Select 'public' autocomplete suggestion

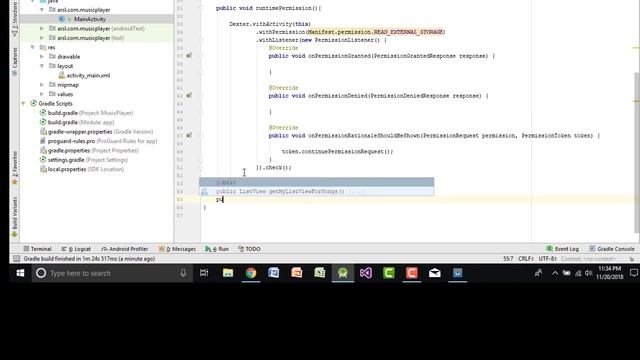click(x=316, y=182)
